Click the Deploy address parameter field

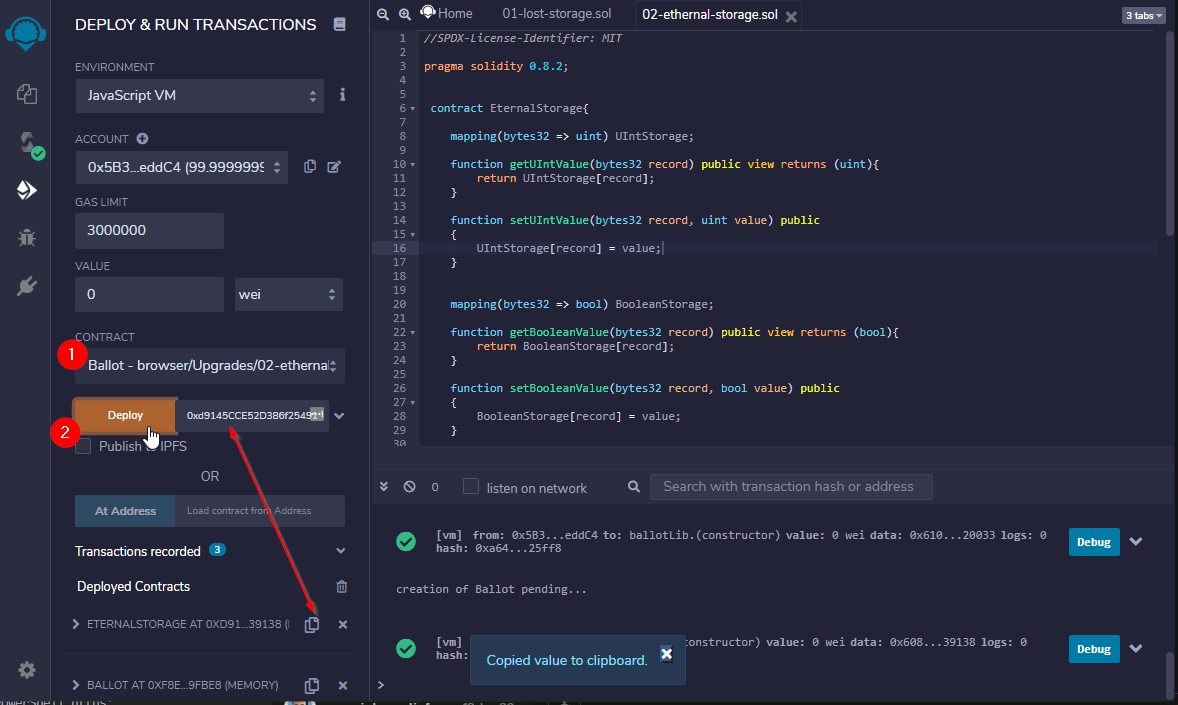[x=252, y=416]
